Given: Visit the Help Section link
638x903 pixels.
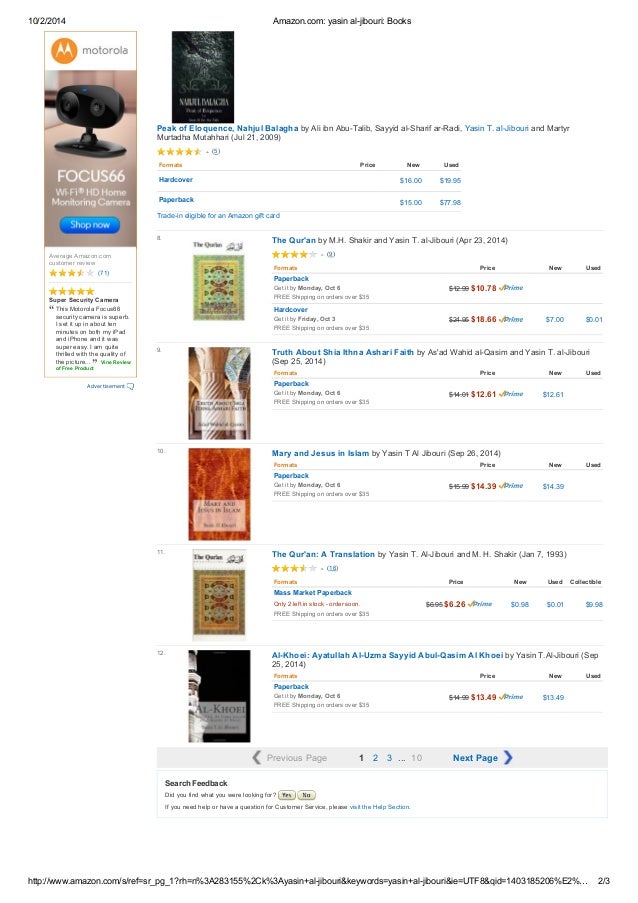Looking at the screenshot, I should (380, 807).
